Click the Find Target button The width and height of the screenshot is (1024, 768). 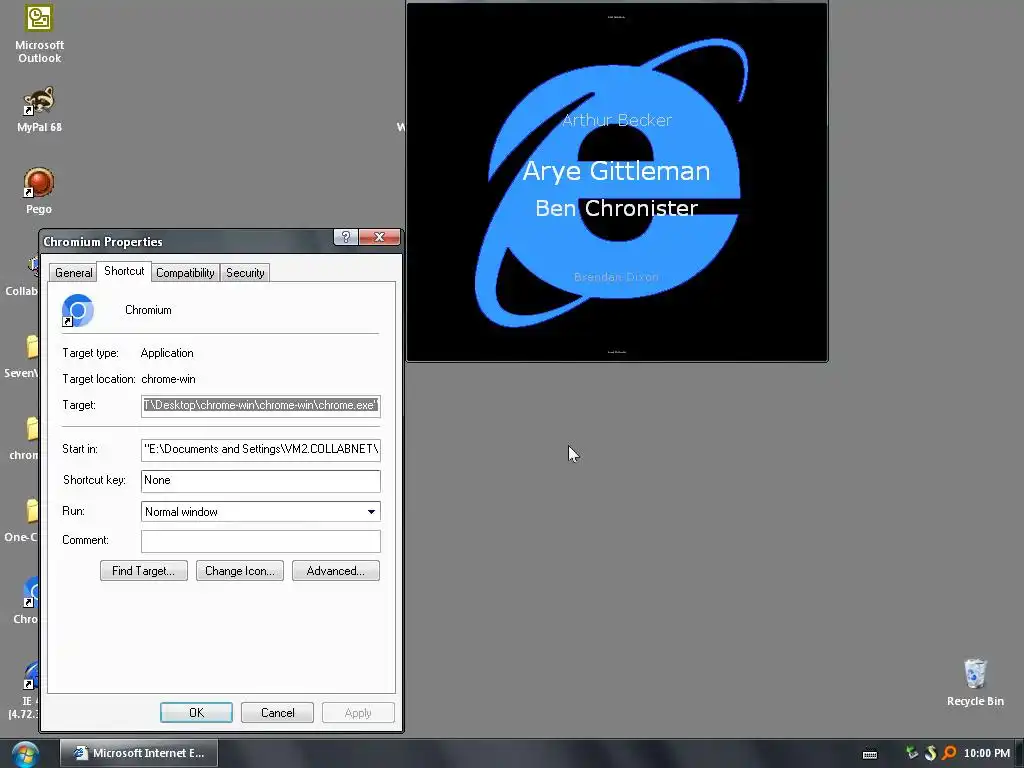point(144,571)
